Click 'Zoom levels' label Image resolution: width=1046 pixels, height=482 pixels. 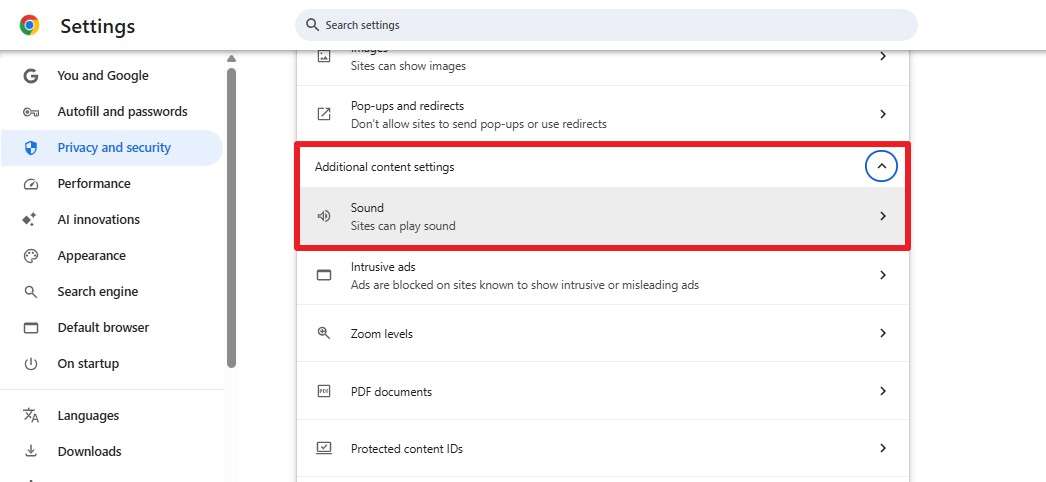point(382,333)
